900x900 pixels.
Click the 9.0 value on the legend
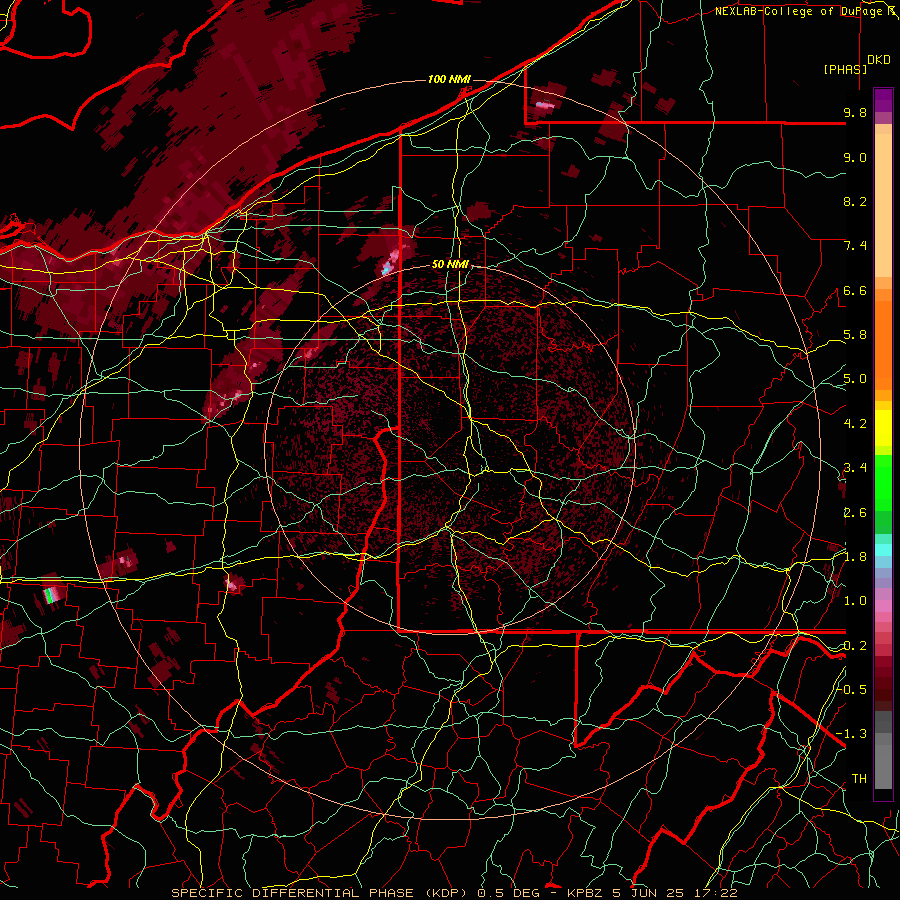855,157
